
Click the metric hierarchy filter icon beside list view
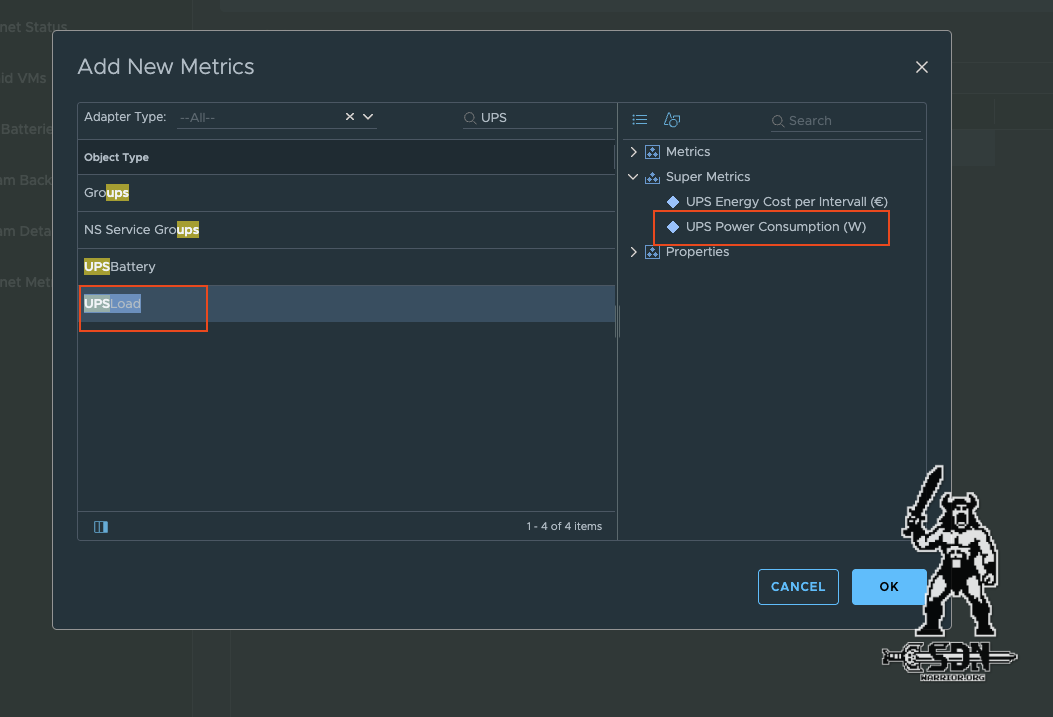(x=671, y=119)
